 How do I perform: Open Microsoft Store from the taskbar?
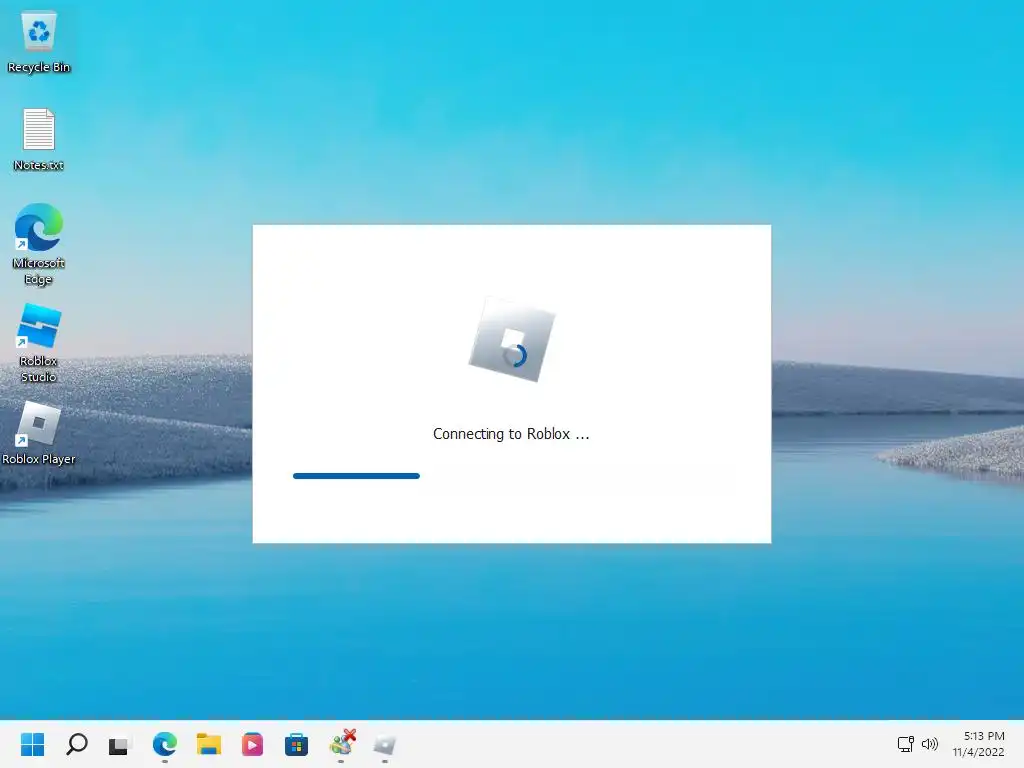coord(296,744)
